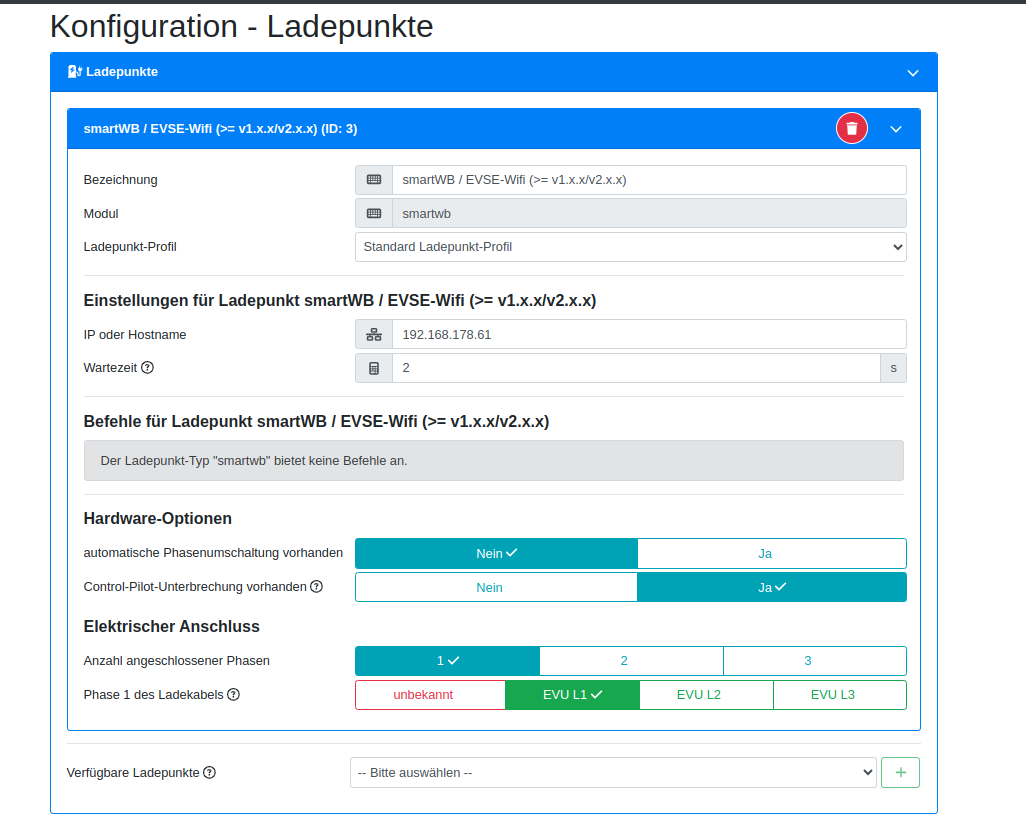Open help for Phase 1 des Ladekabels
1026x822 pixels.
[234, 694]
